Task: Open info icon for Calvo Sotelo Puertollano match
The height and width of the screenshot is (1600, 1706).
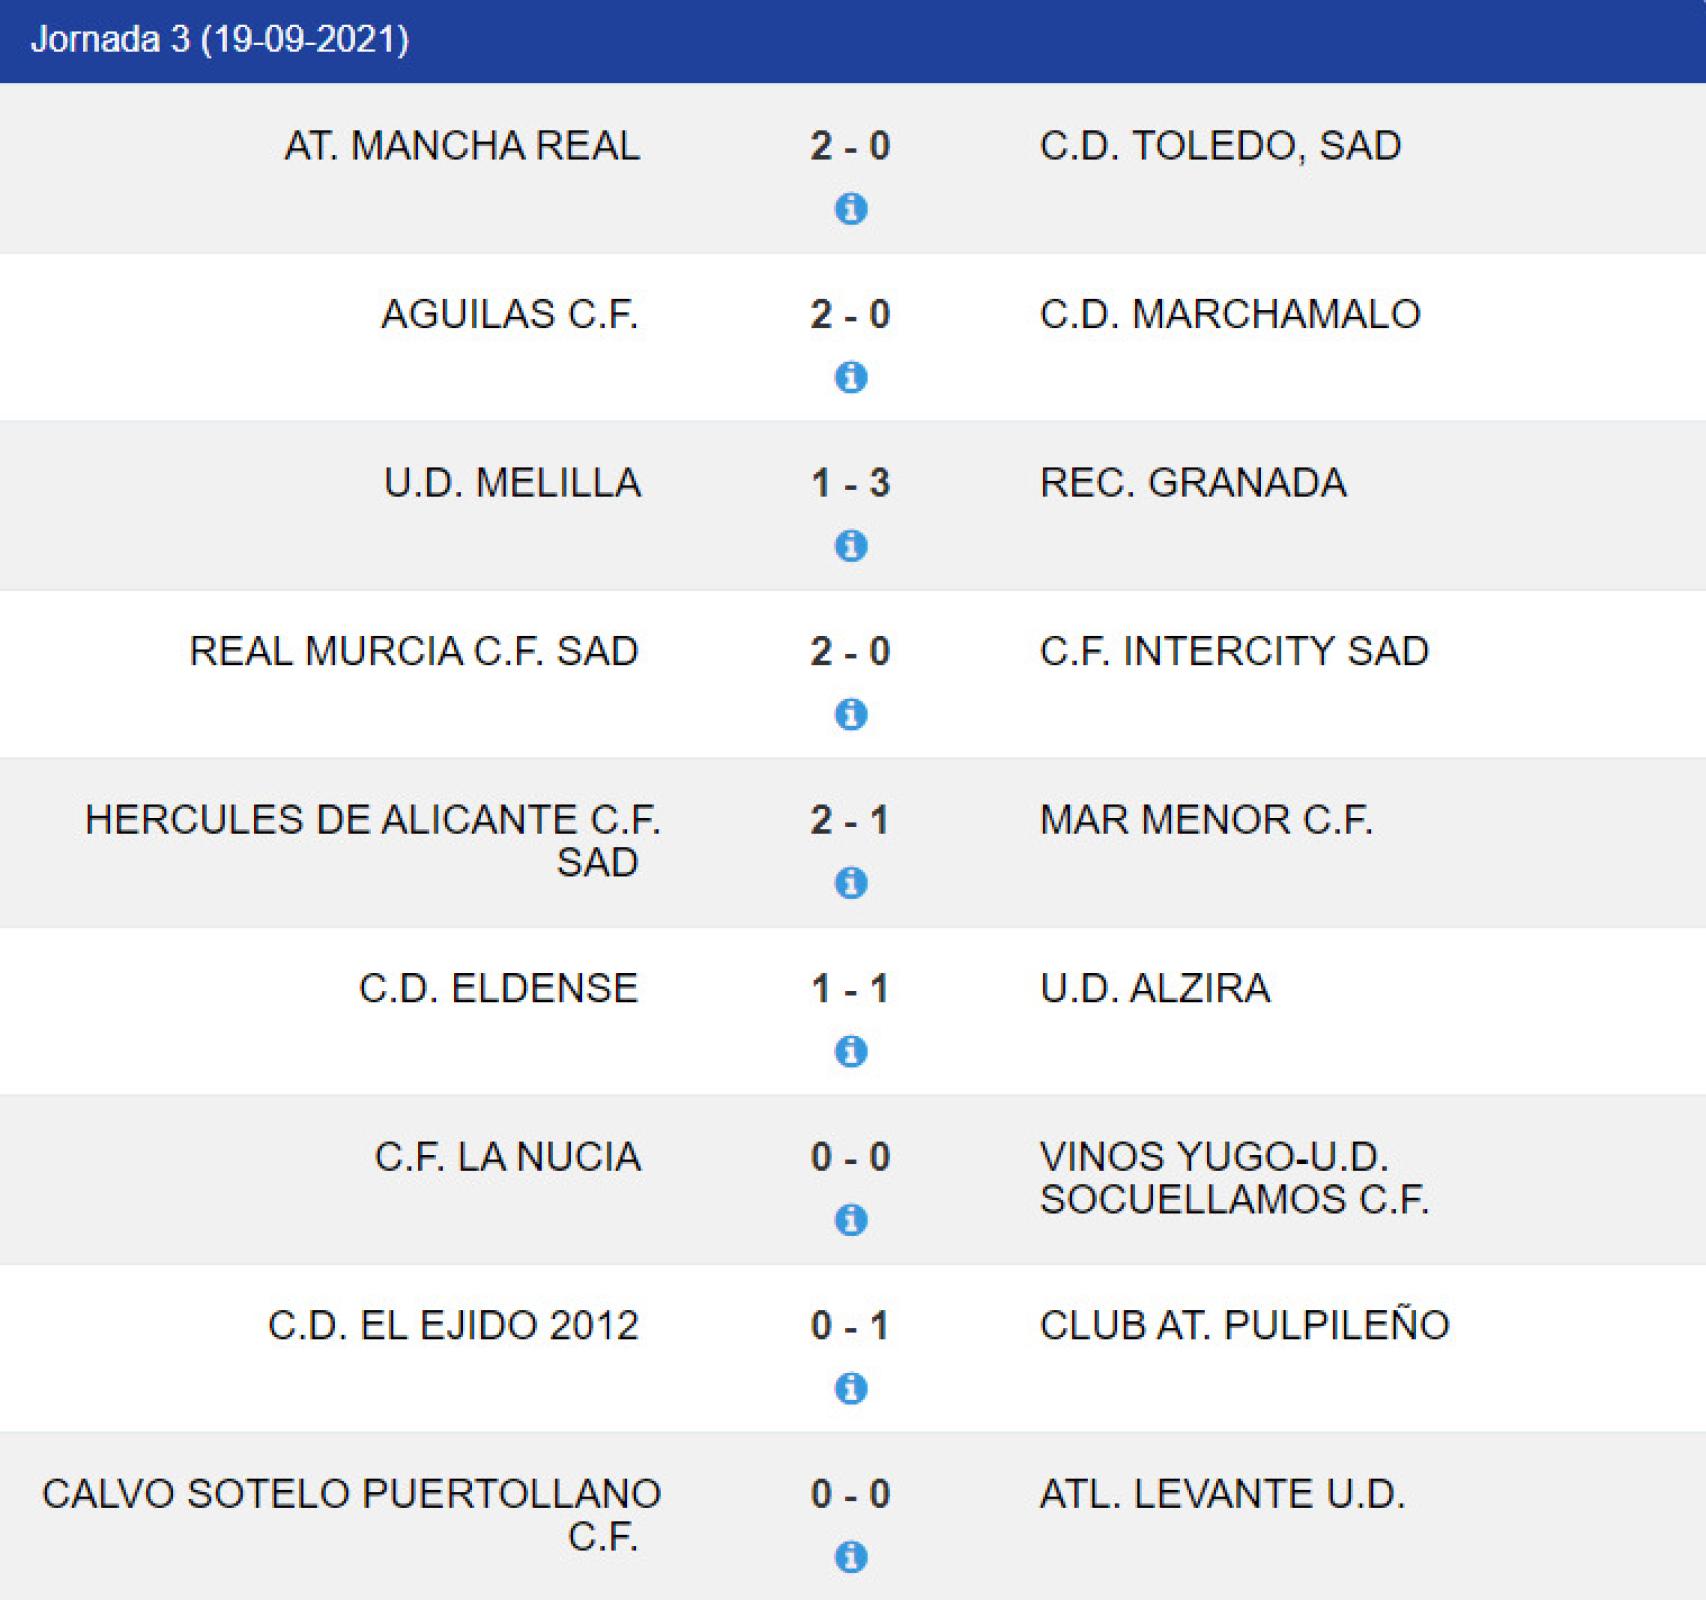Action: [x=851, y=1557]
